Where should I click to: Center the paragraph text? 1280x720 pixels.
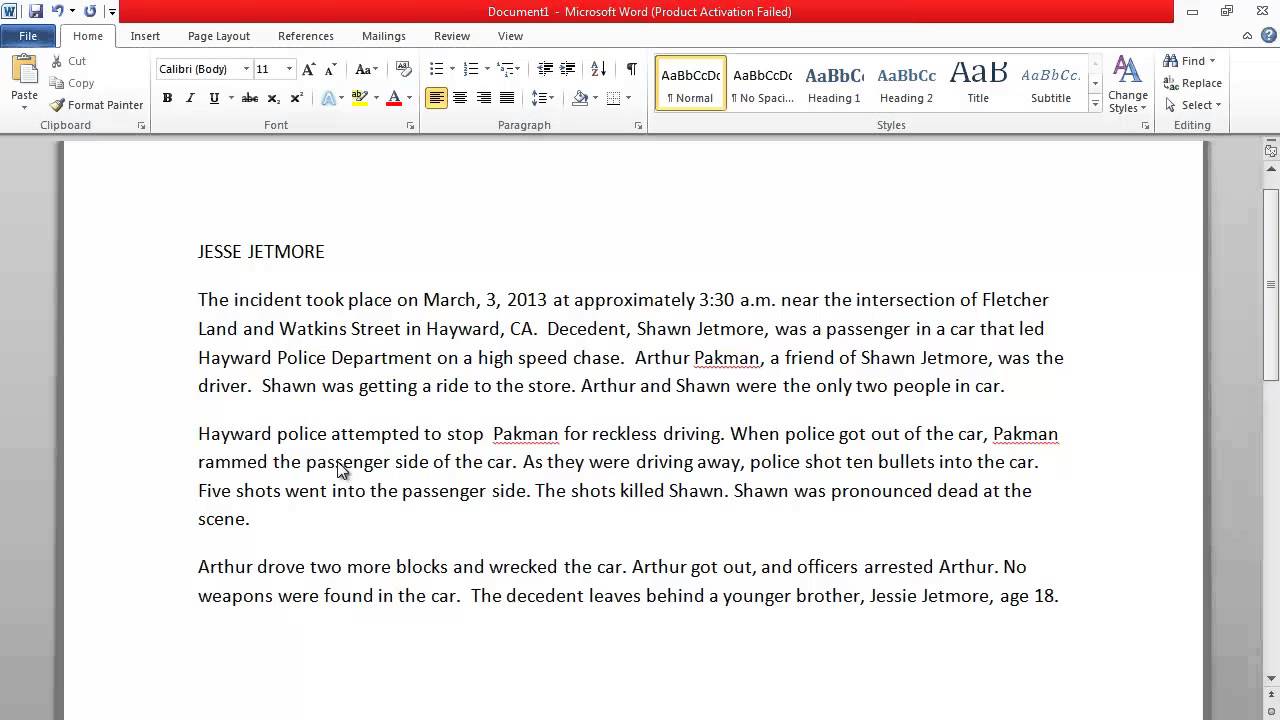click(x=460, y=98)
